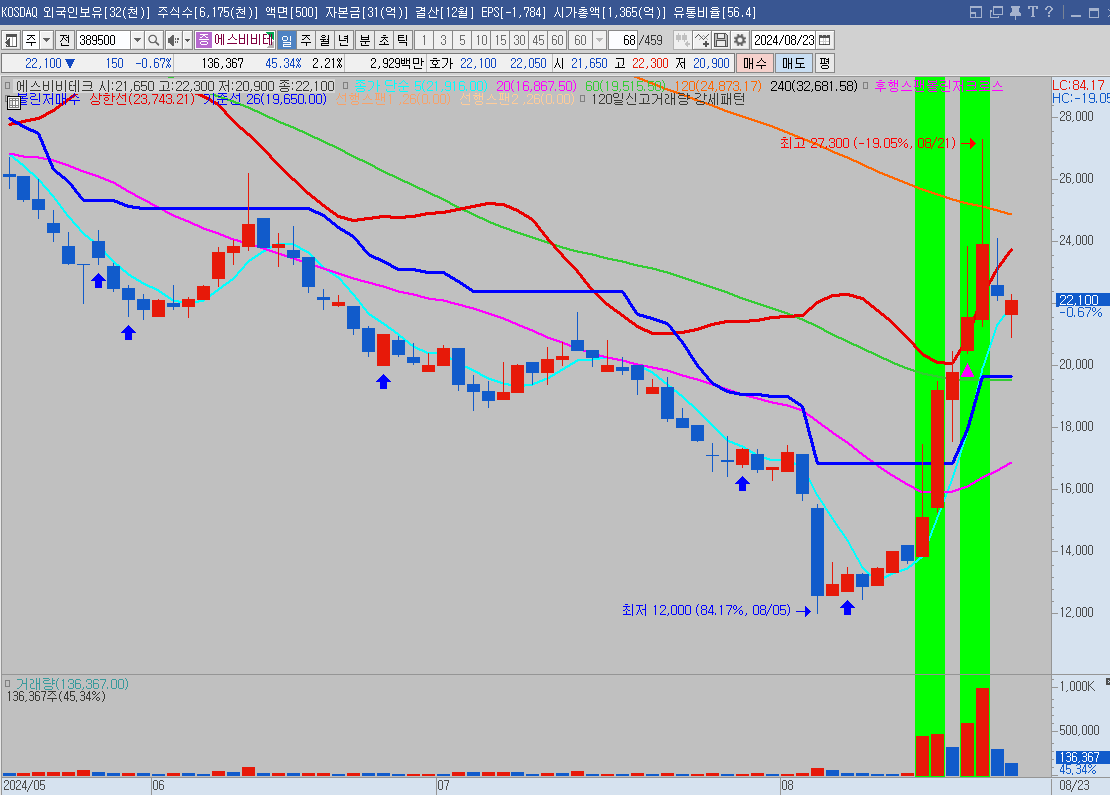Open the 주 market type dropdown arrow
1110x795 pixels.
pyautogui.click(x=47, y=40)
